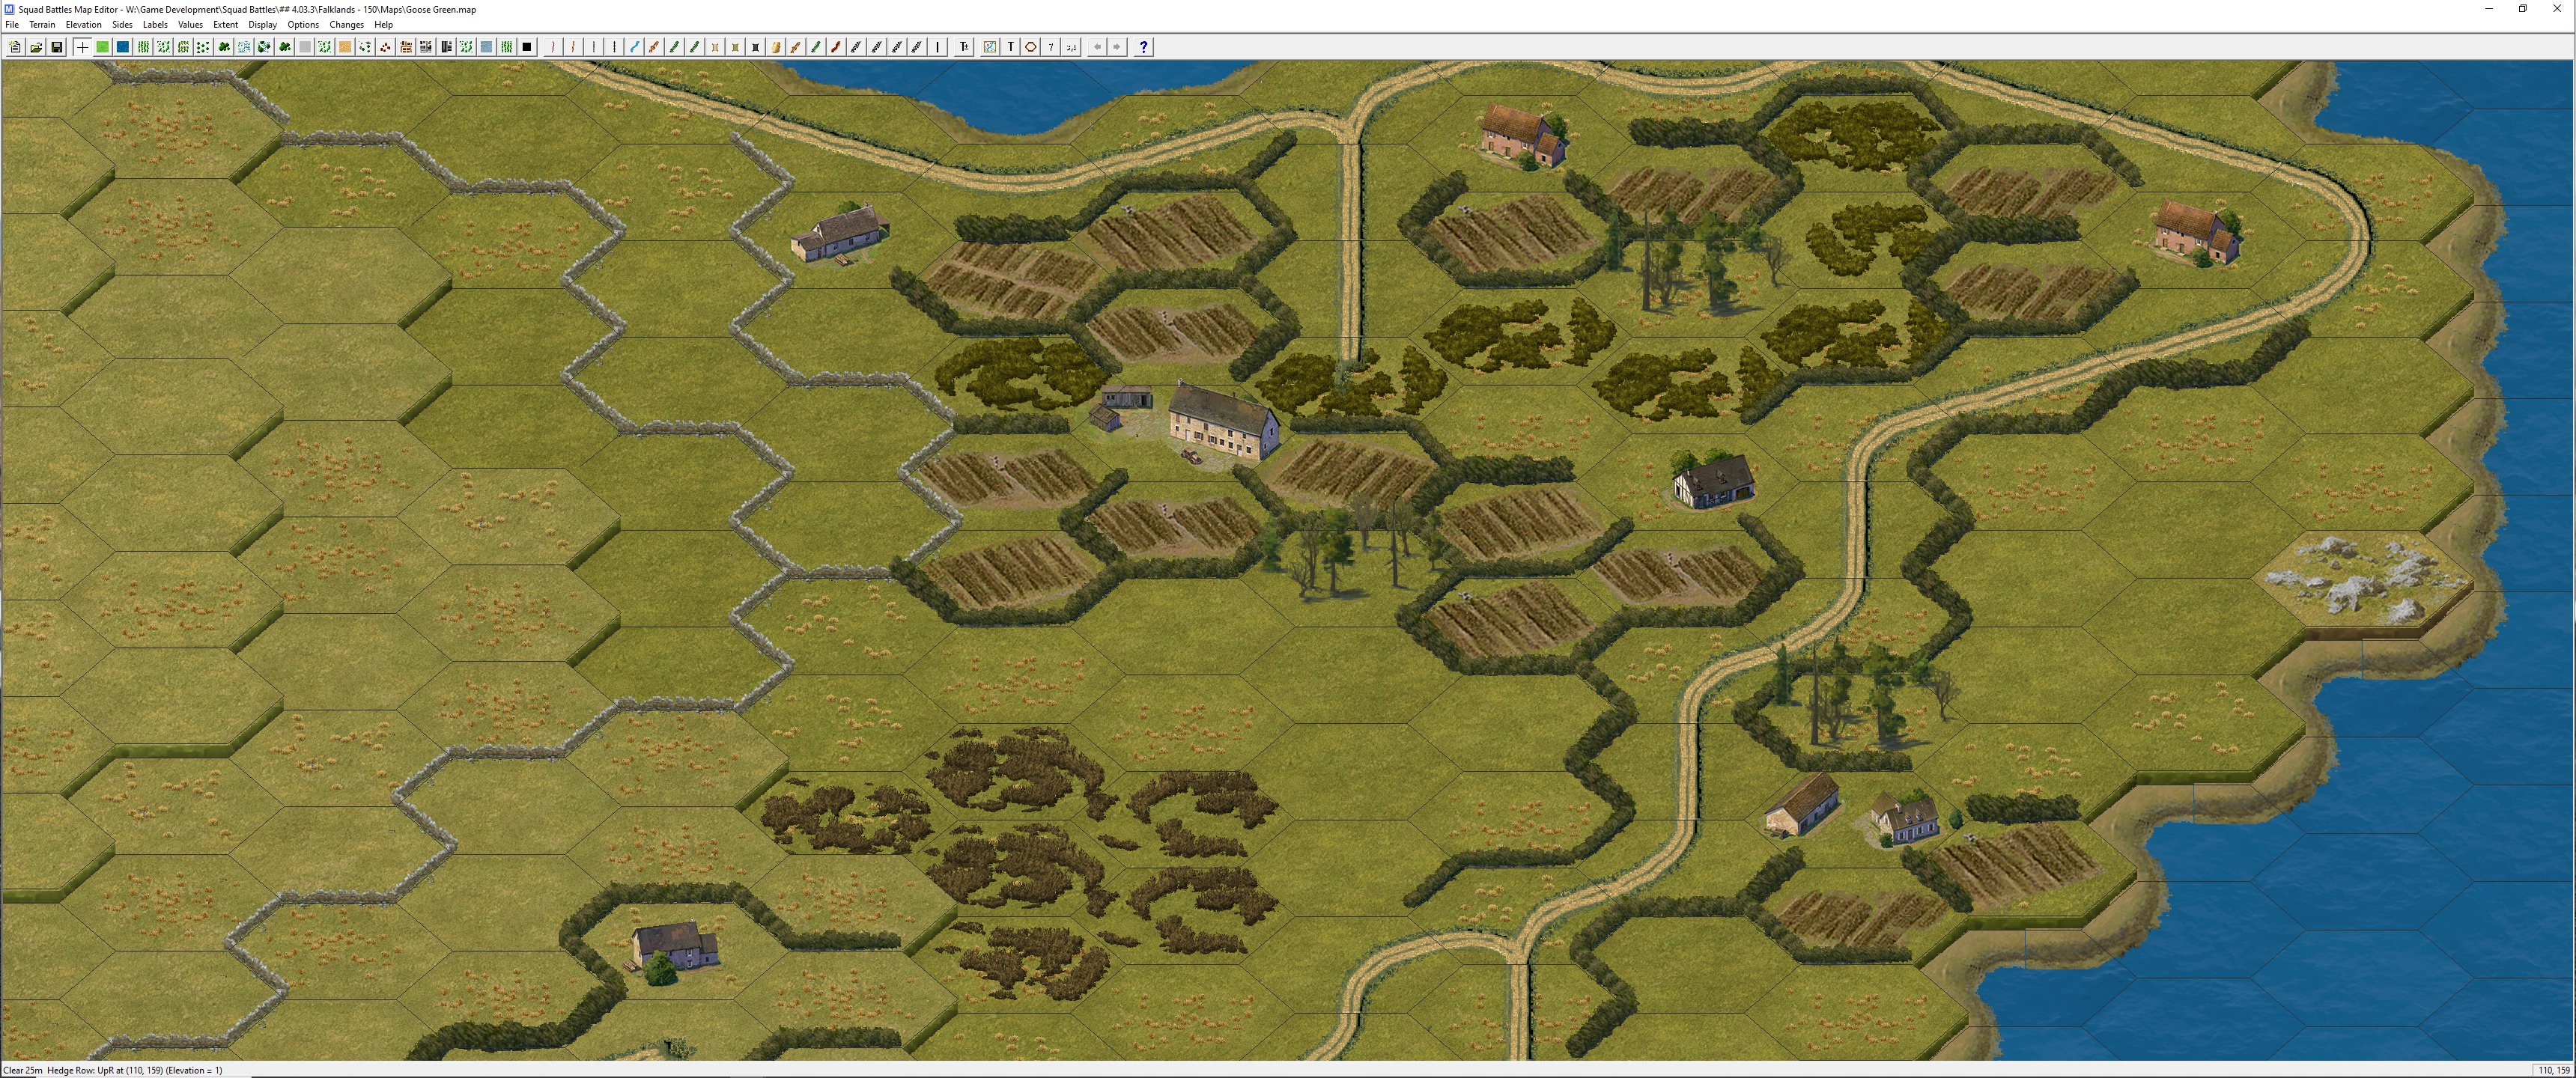Select the text label T tool

click(1010, 47)
